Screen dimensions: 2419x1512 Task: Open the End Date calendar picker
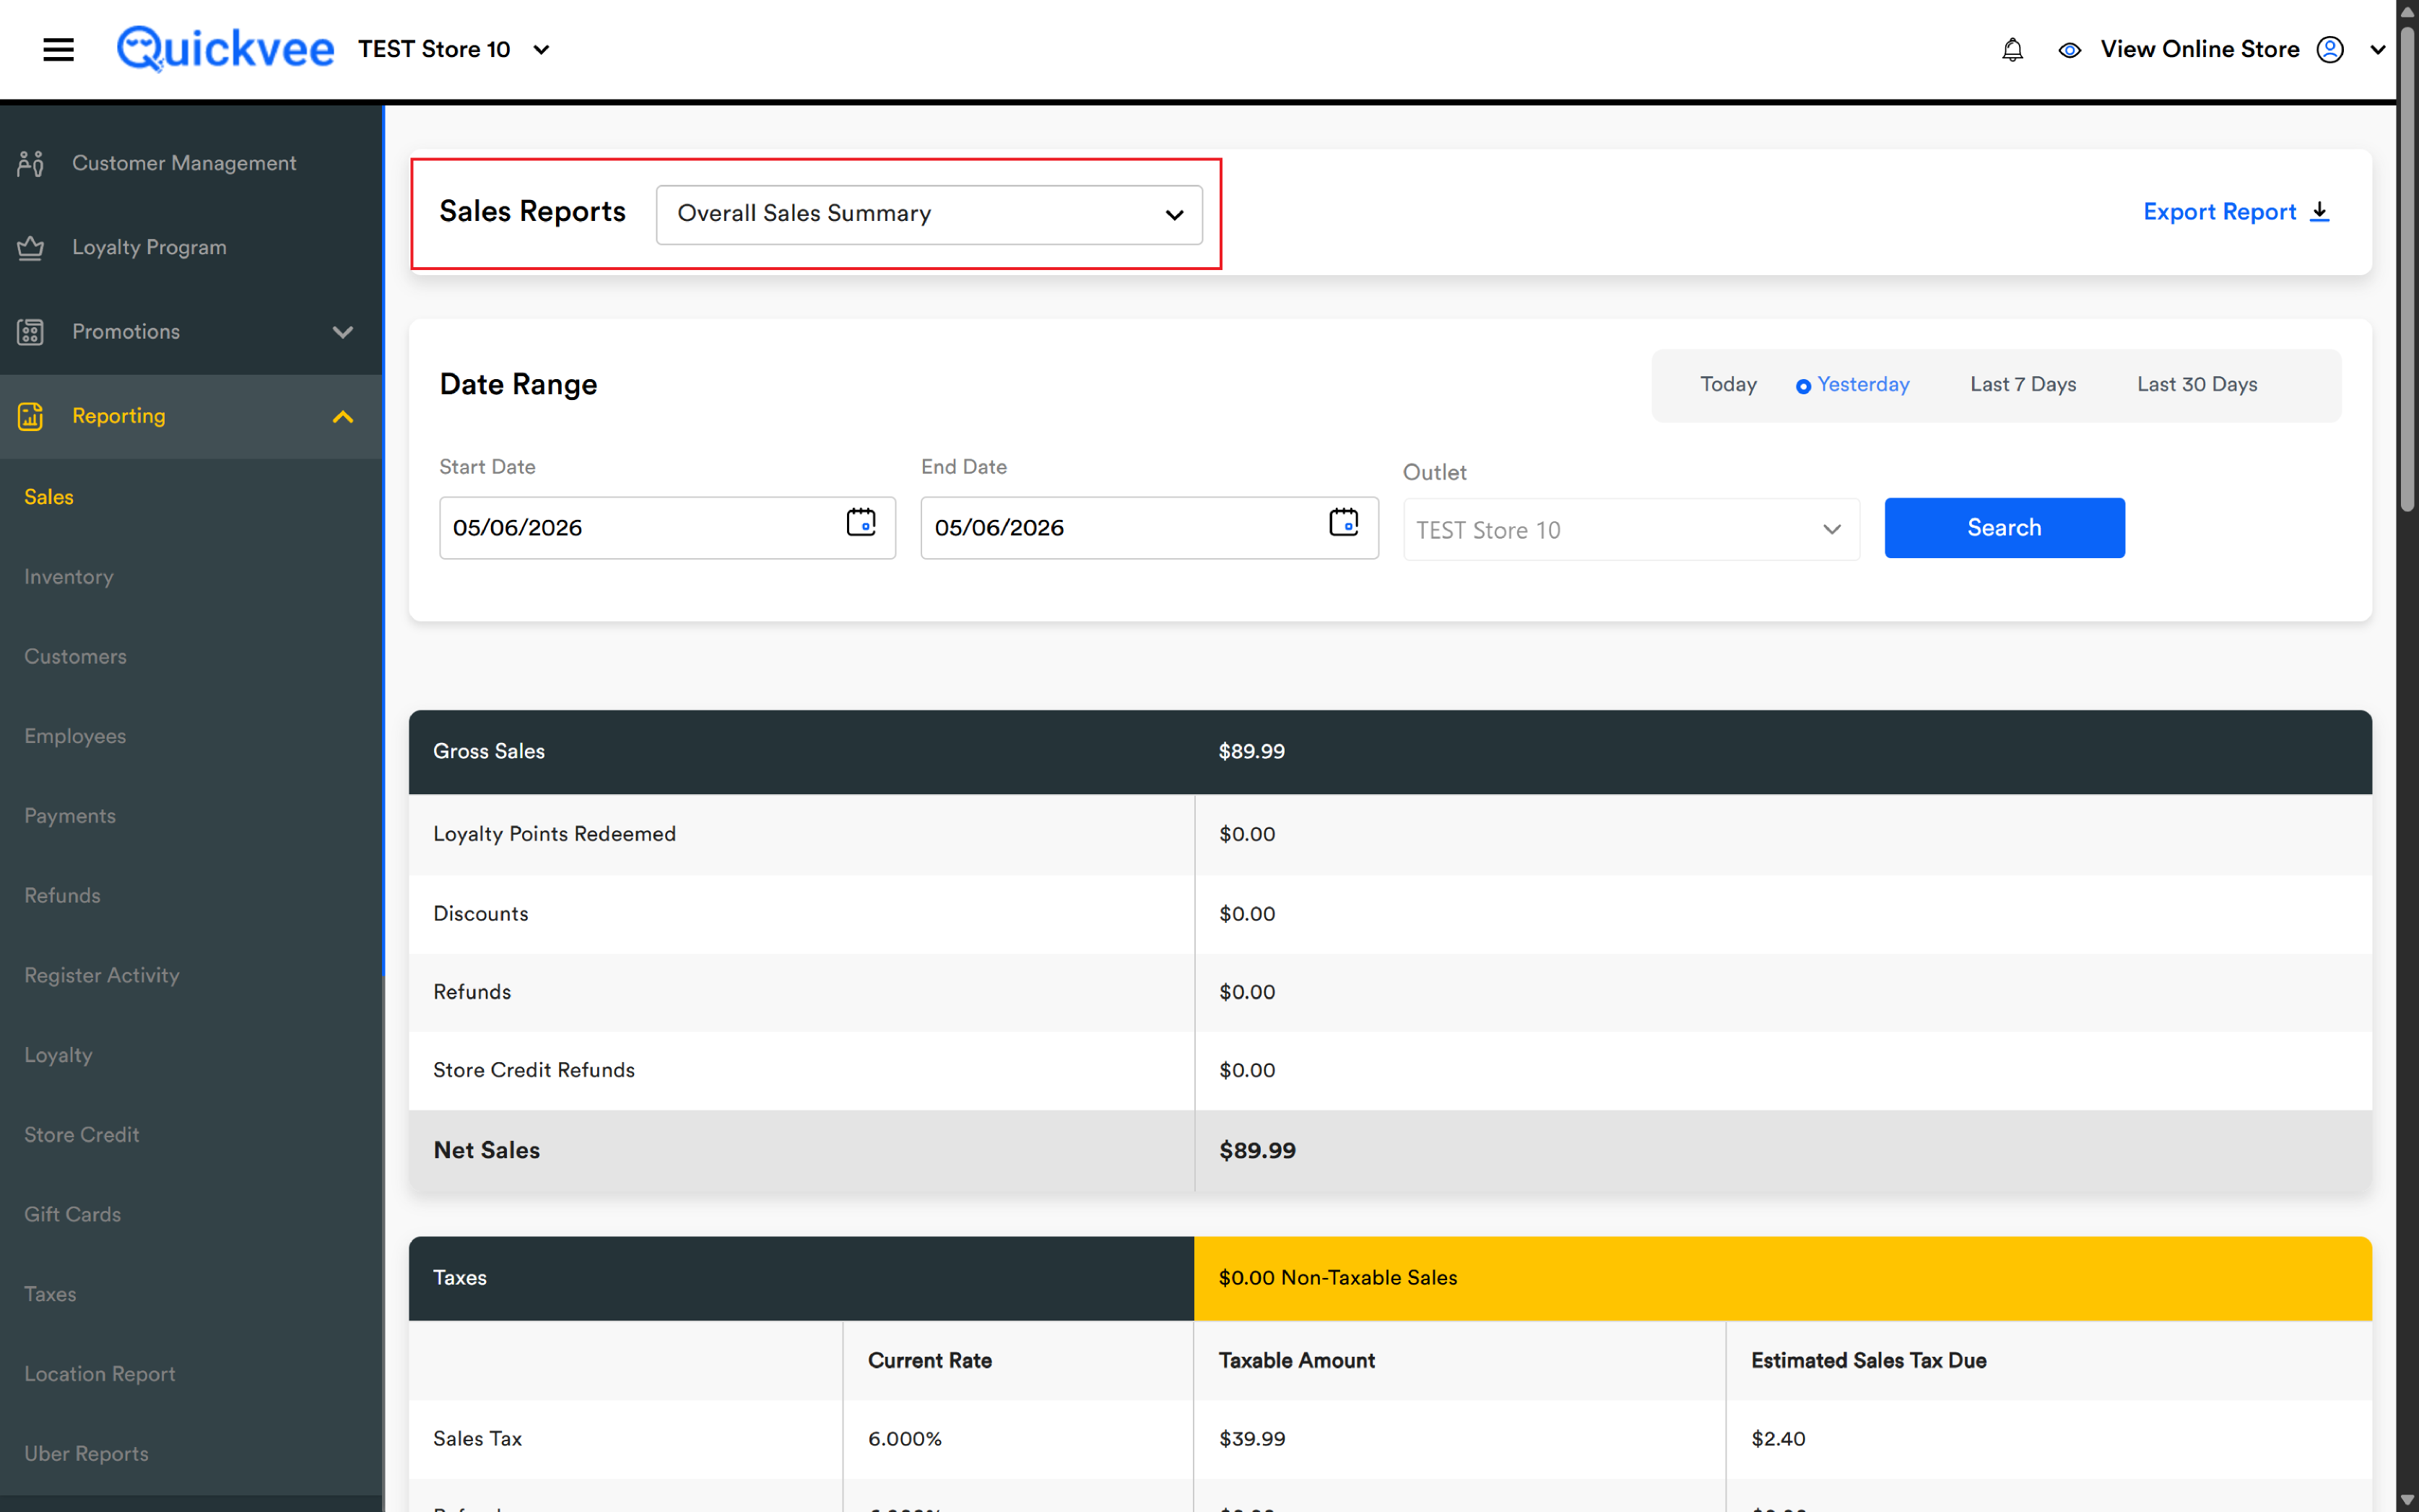[1343, 522]
